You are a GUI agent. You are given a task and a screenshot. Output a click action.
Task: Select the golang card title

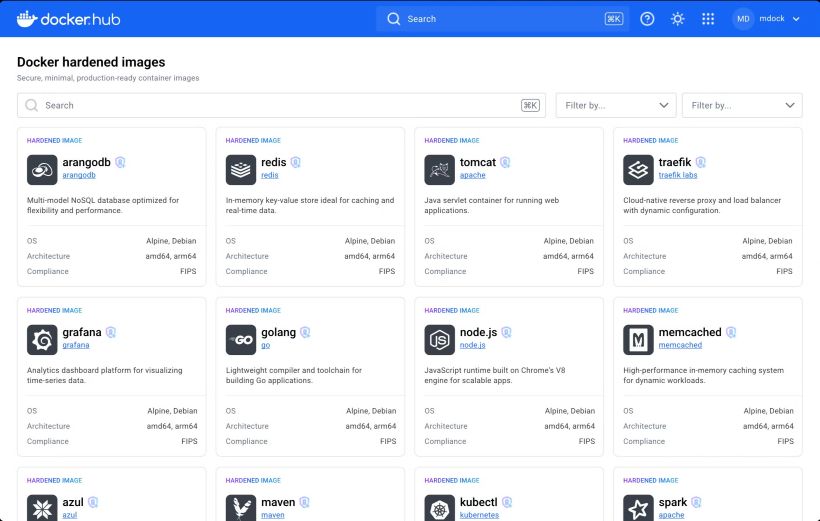click(279, 332)
